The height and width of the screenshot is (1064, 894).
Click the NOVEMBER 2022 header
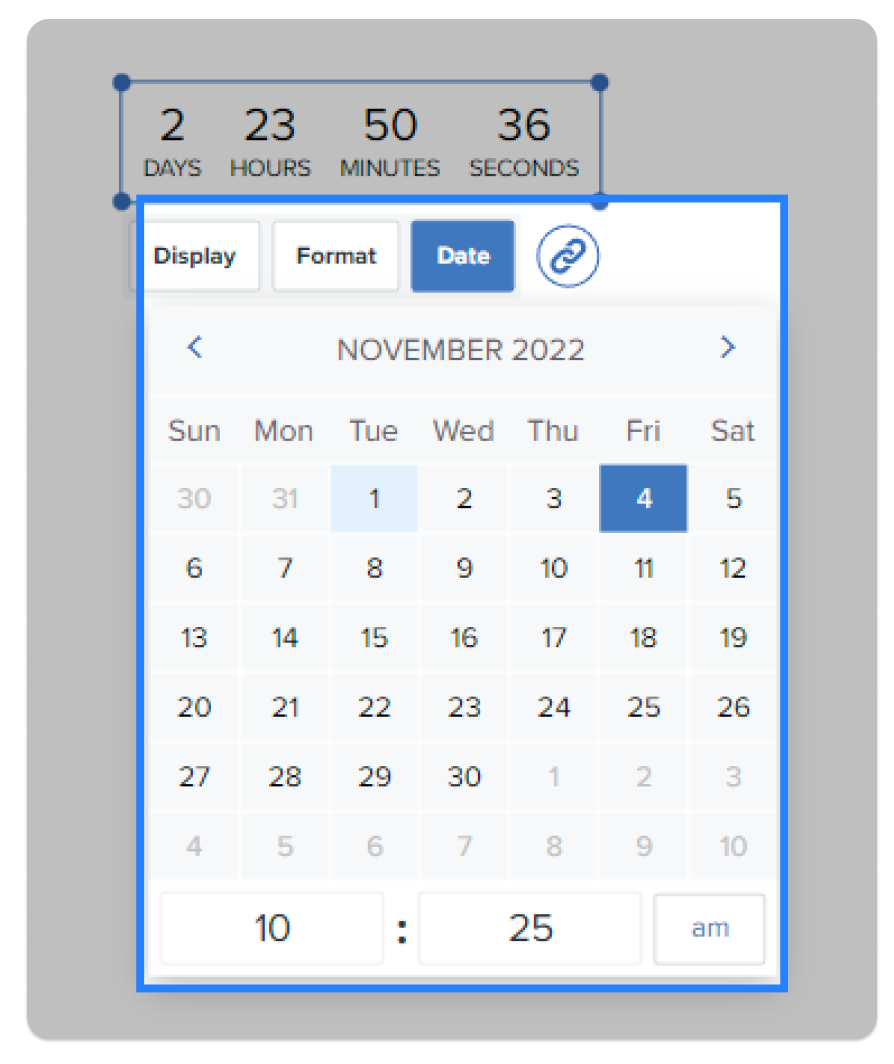click(461, 348)
